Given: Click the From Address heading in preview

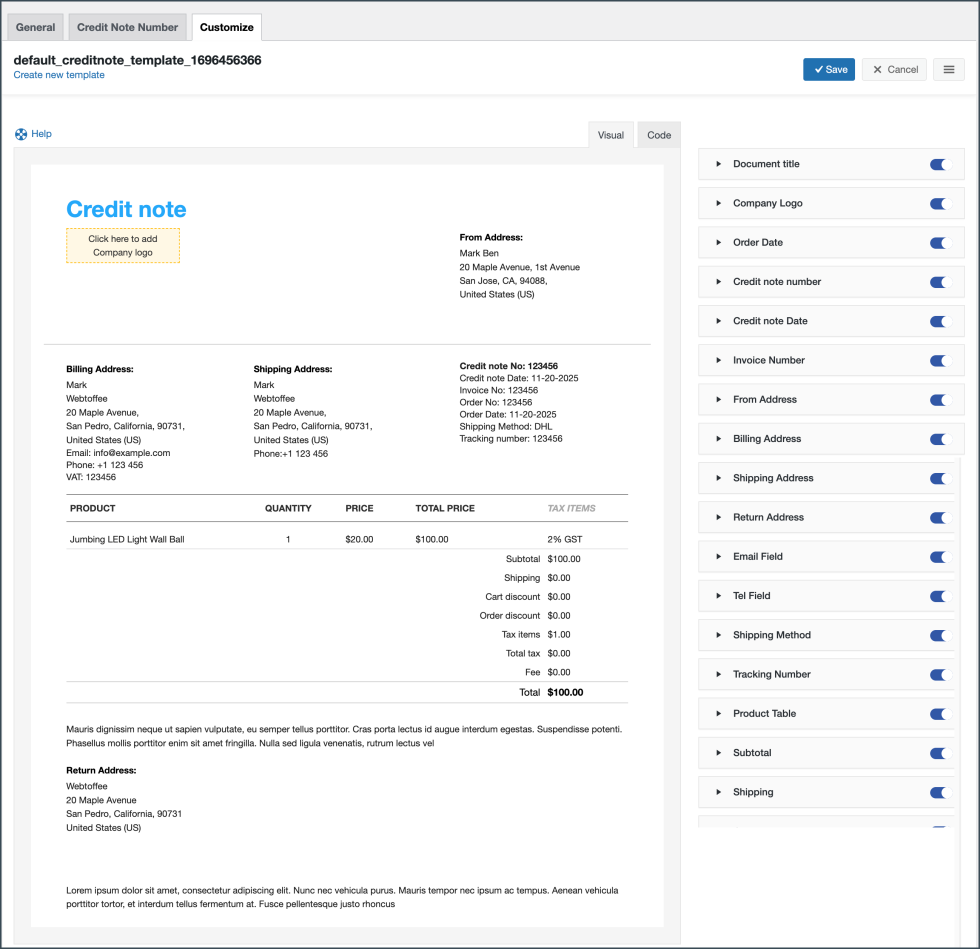Looking at the screenshot, I should click(x=491, y=238).
